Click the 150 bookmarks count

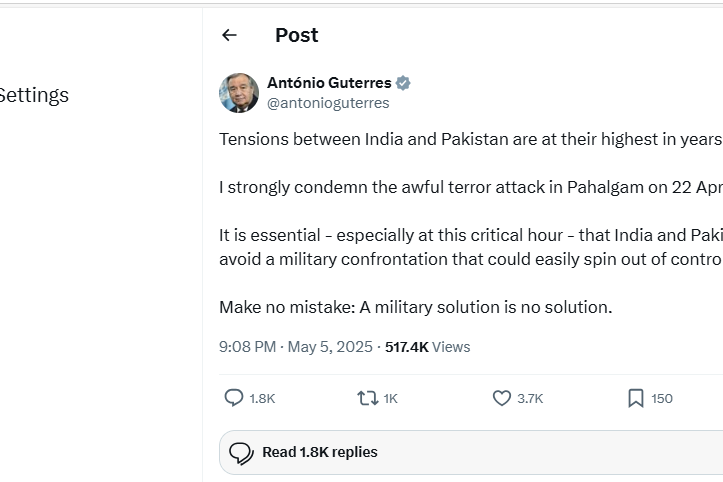point(662,398)
